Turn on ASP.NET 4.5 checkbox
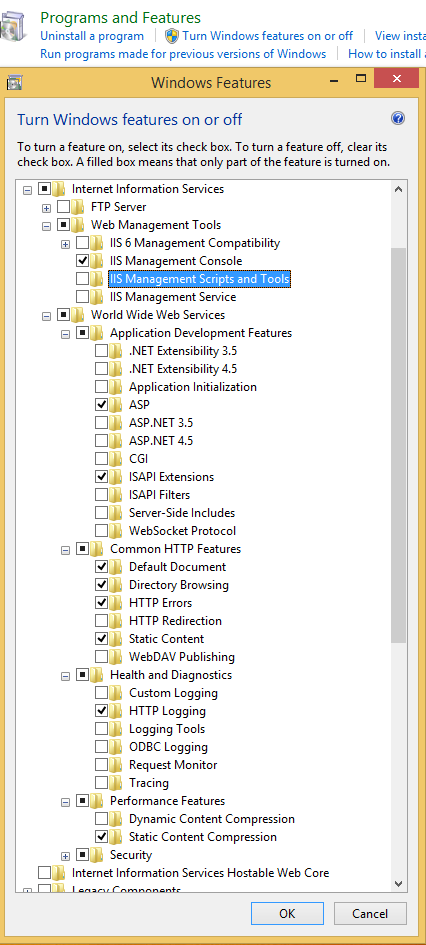The image size is (426, 945). (x=102, y=441)
